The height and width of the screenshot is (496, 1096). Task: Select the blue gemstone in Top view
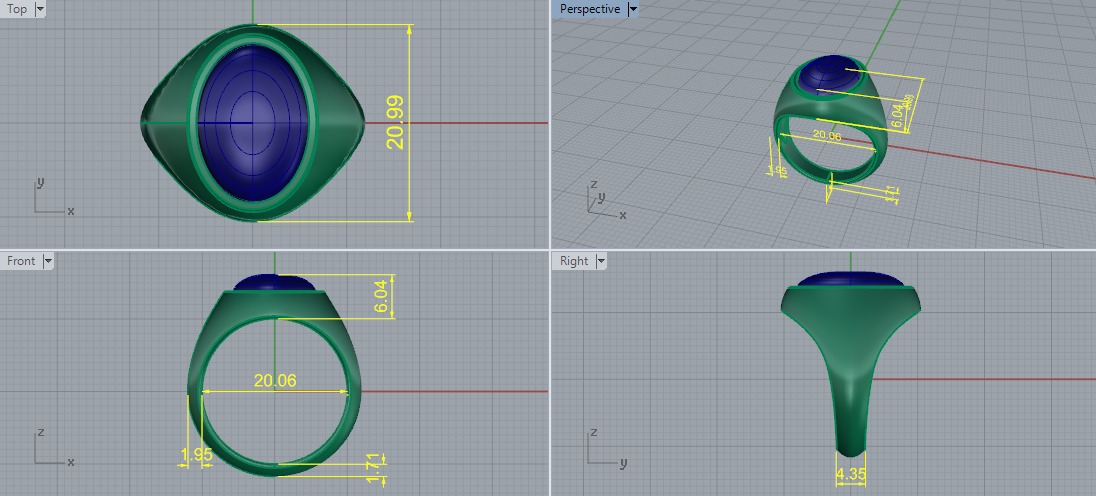253,124
